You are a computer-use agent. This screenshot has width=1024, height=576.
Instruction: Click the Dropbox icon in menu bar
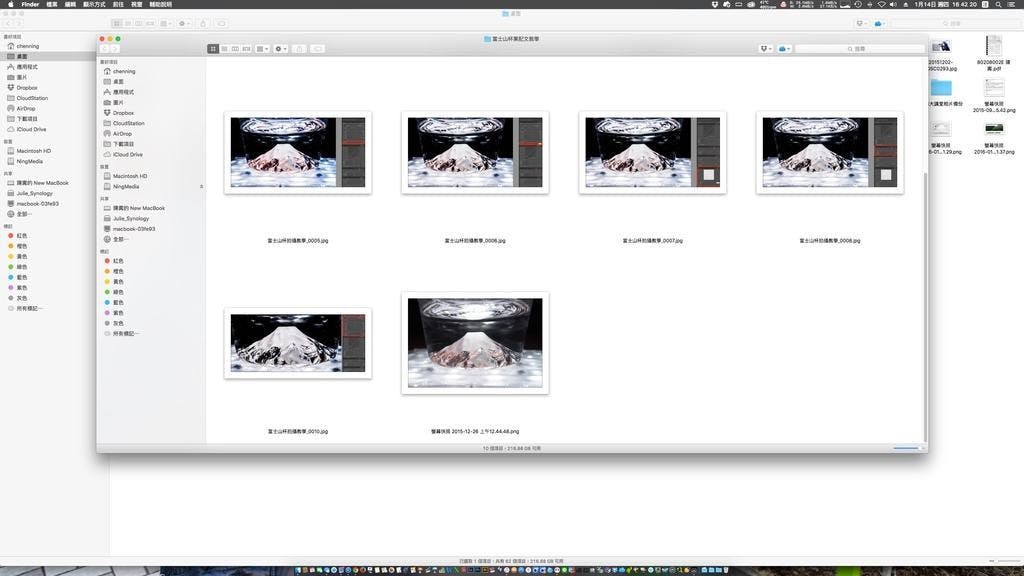coord(714,5)
